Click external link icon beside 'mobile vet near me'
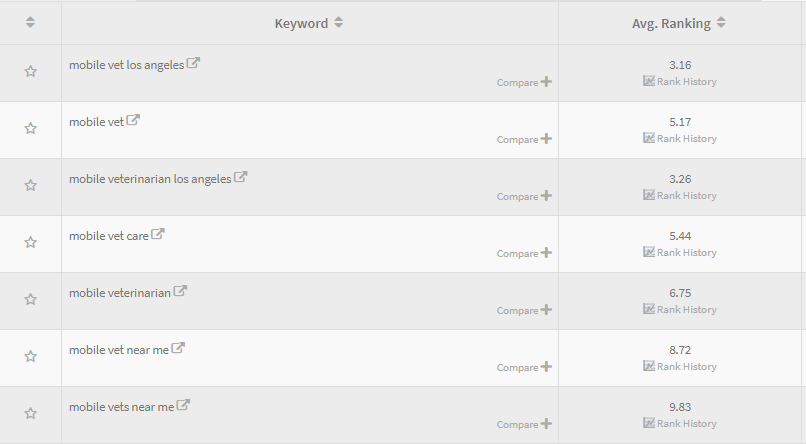806x444 pixels. tap(178, 348)
